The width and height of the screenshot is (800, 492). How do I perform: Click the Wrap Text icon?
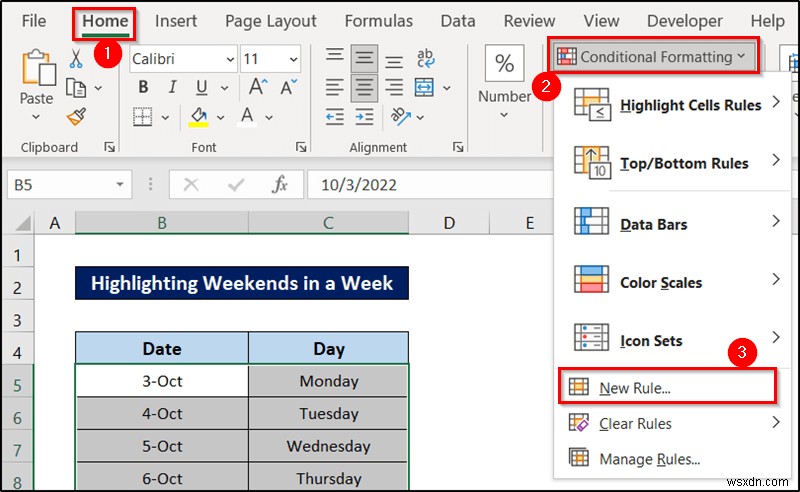(425, 58)
